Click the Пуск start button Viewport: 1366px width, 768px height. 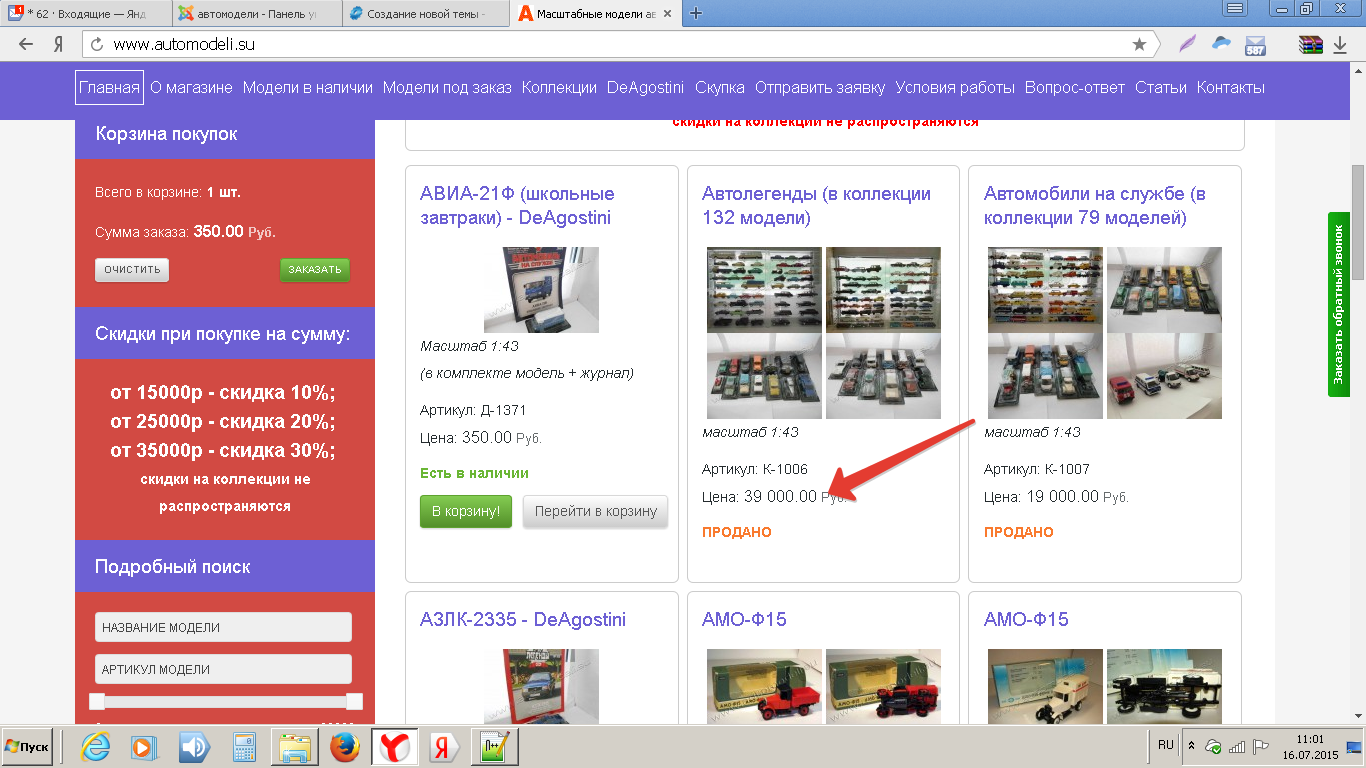tap(28, 747)
